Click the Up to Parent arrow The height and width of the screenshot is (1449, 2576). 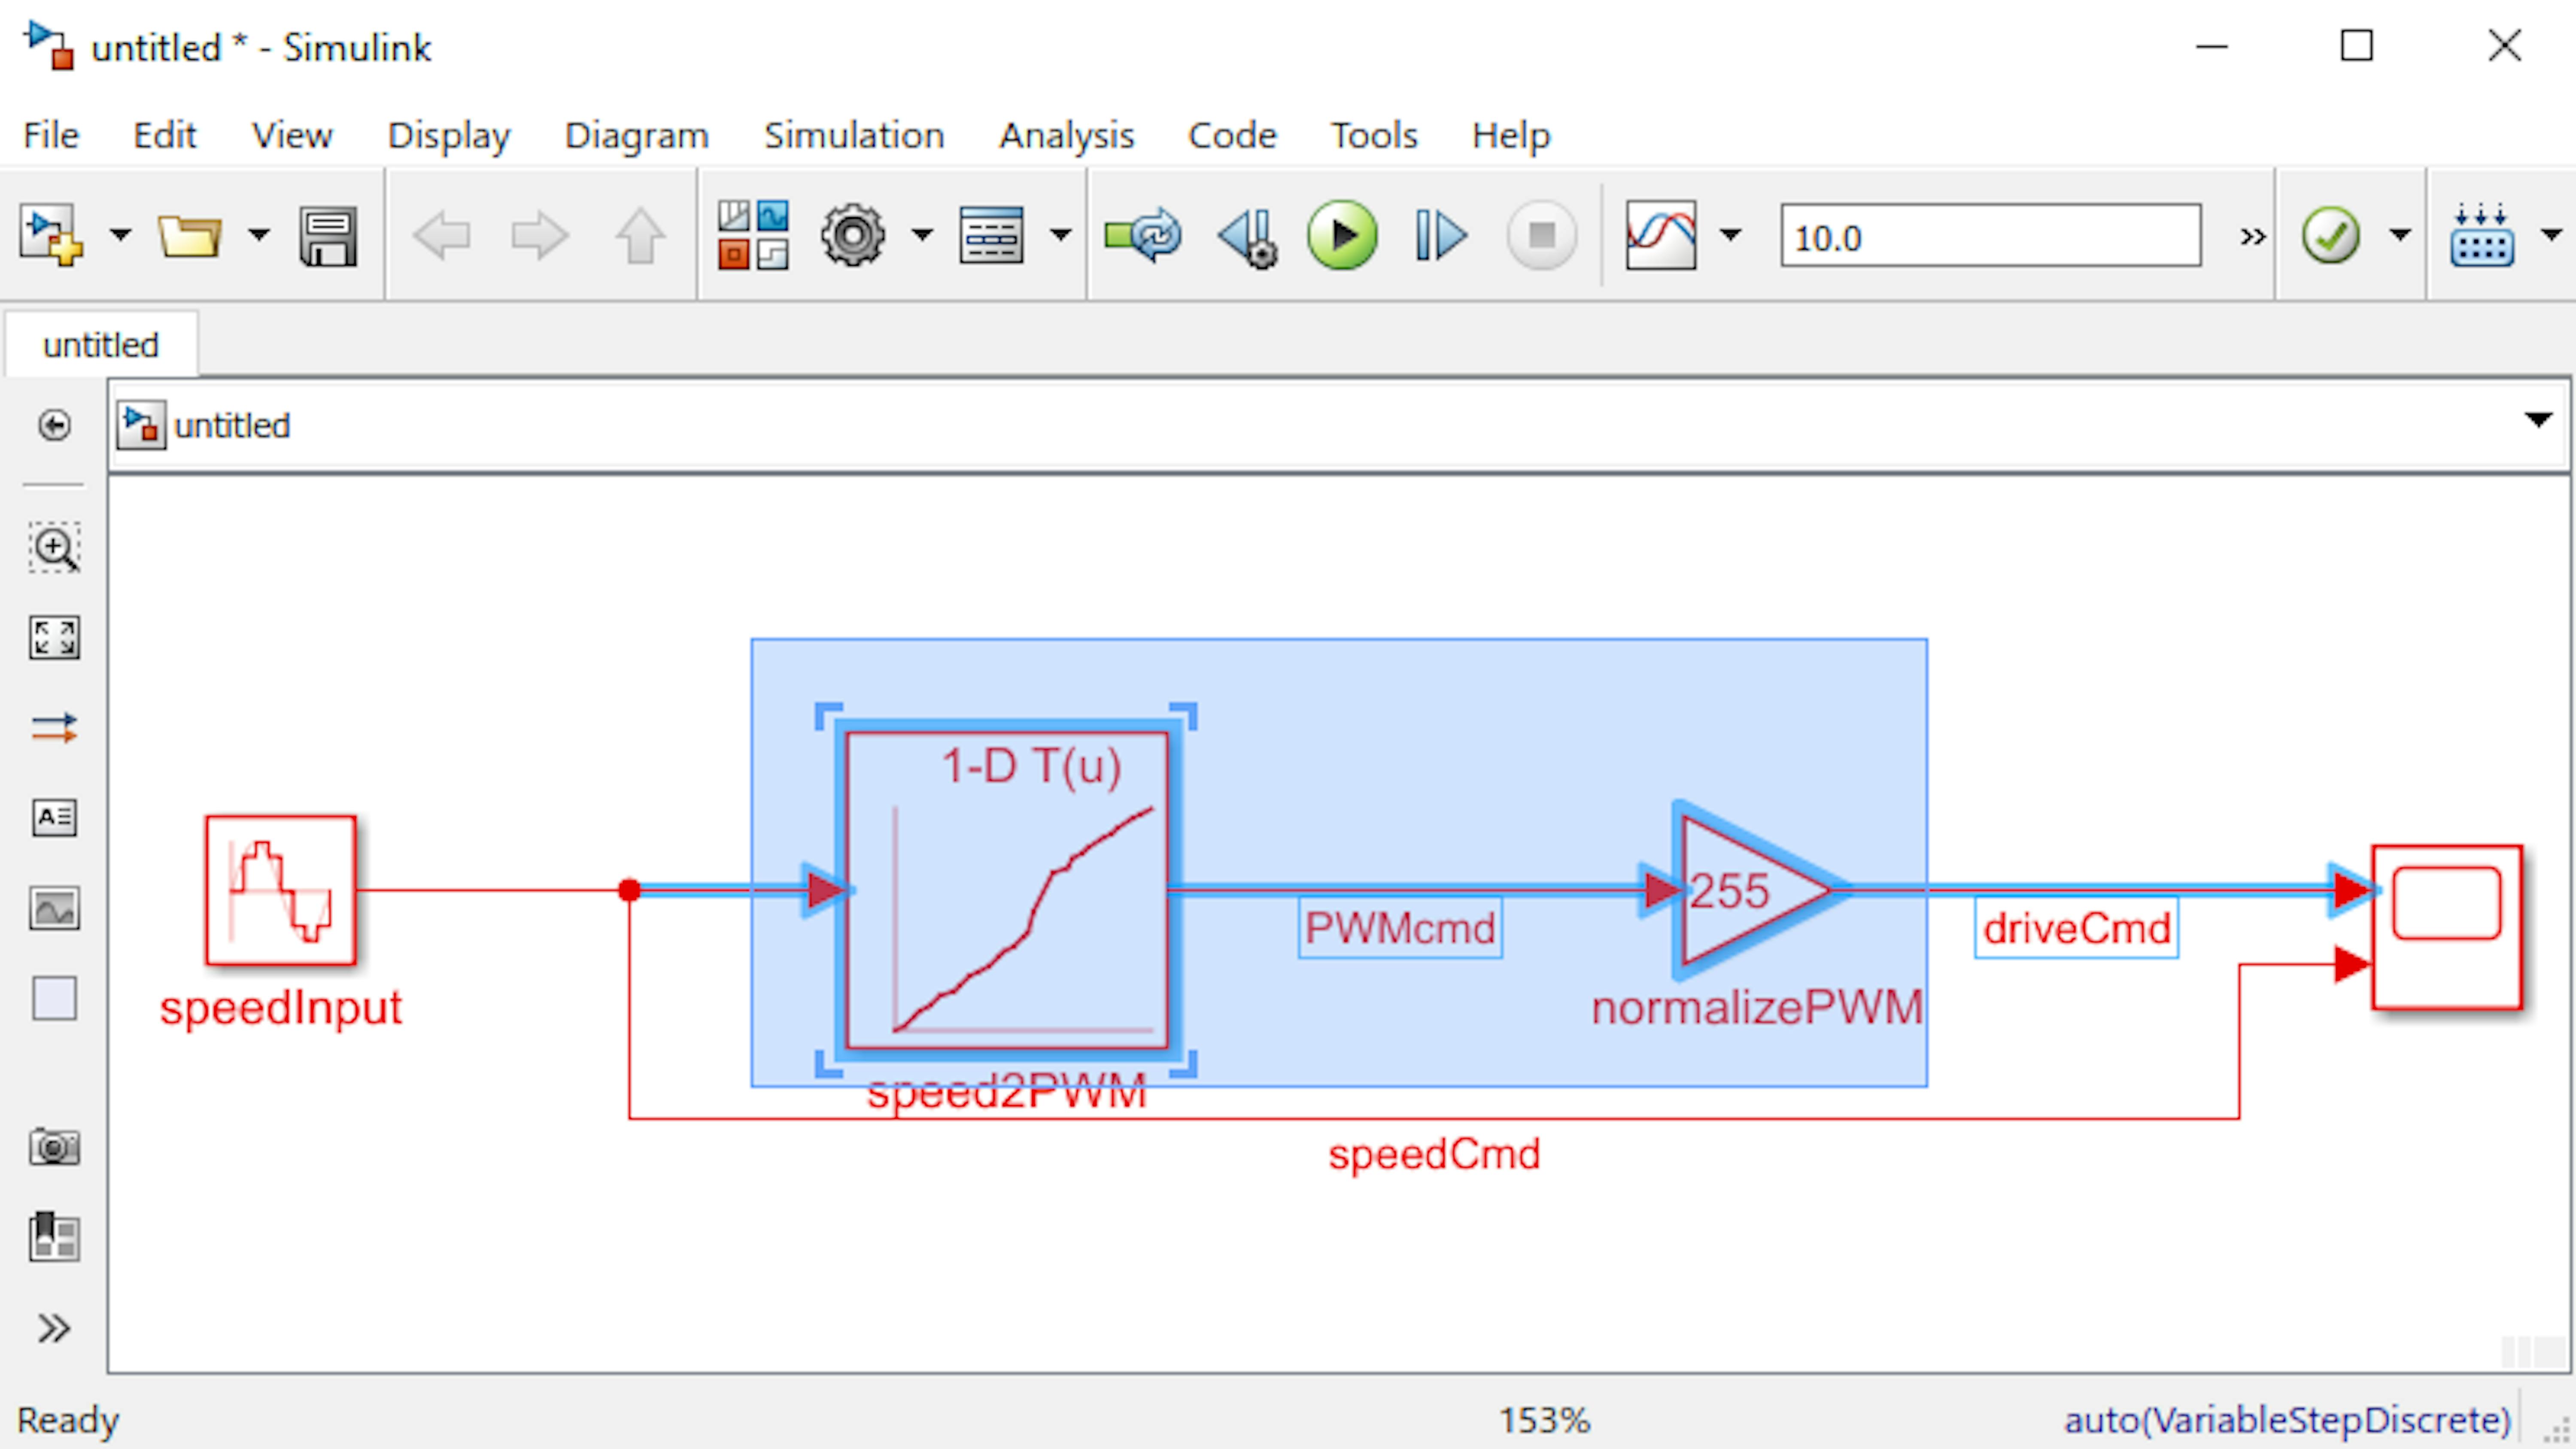pyautogui.click(x=640, y=236)
